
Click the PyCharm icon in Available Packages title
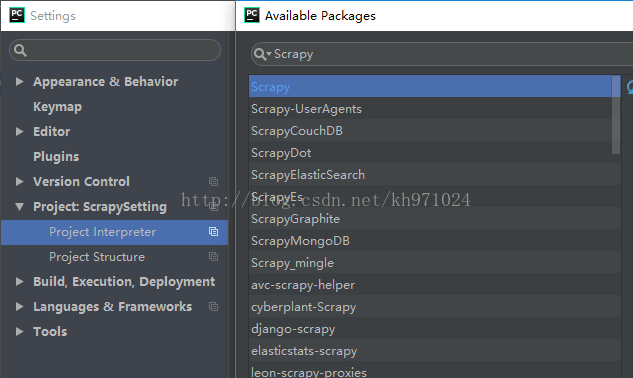pyautogui.click(x=252, y=15)
